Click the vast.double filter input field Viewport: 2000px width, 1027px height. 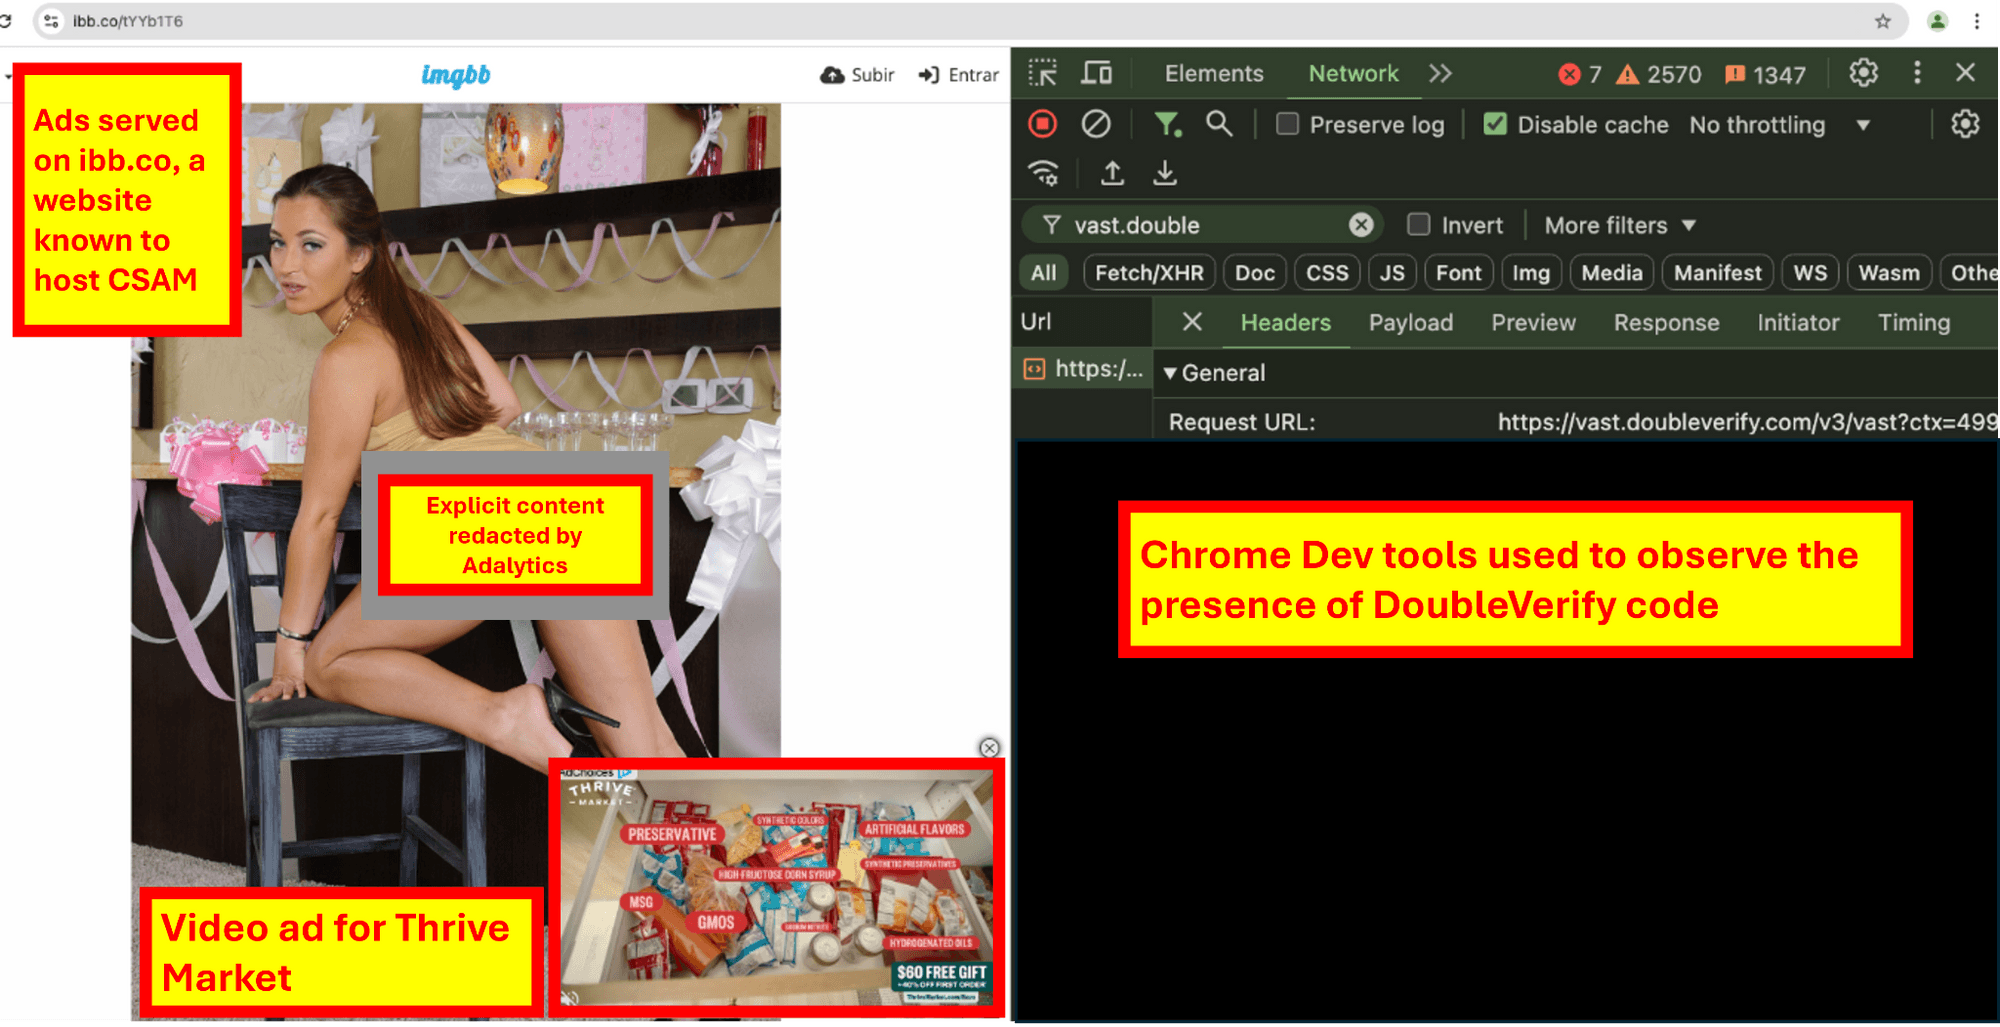coord(1203,225)
